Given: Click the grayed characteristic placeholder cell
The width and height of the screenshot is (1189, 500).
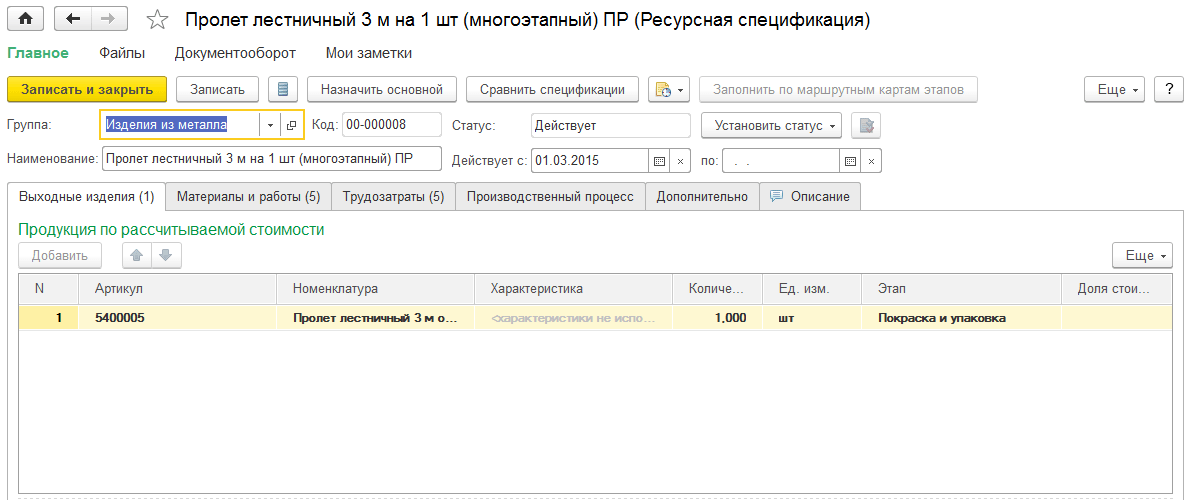Looking at the screenshot, I should 573,319.
